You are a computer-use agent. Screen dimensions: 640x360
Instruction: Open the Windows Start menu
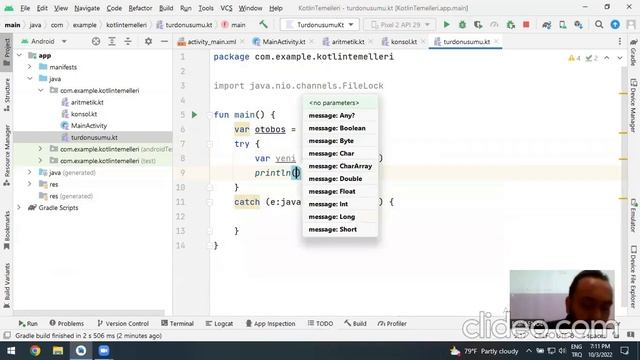(x=11, y=351)
